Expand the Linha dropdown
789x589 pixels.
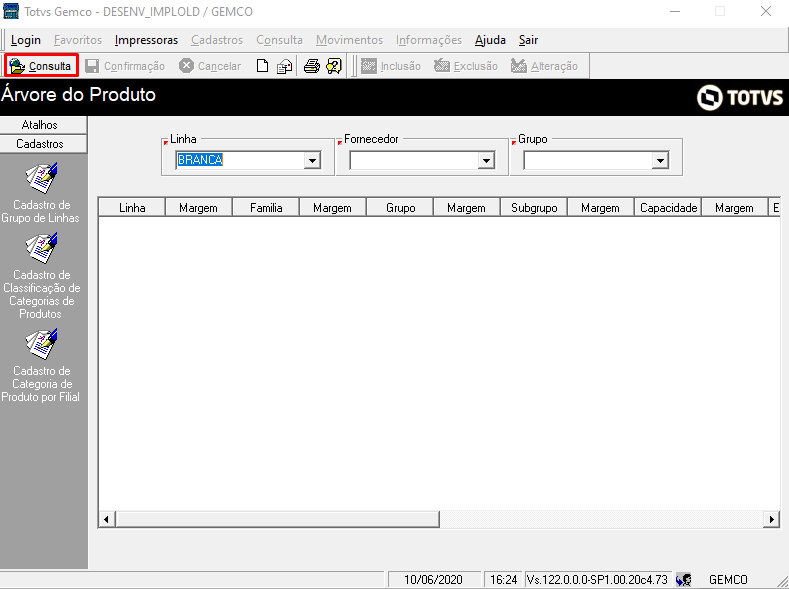point(312,160)
